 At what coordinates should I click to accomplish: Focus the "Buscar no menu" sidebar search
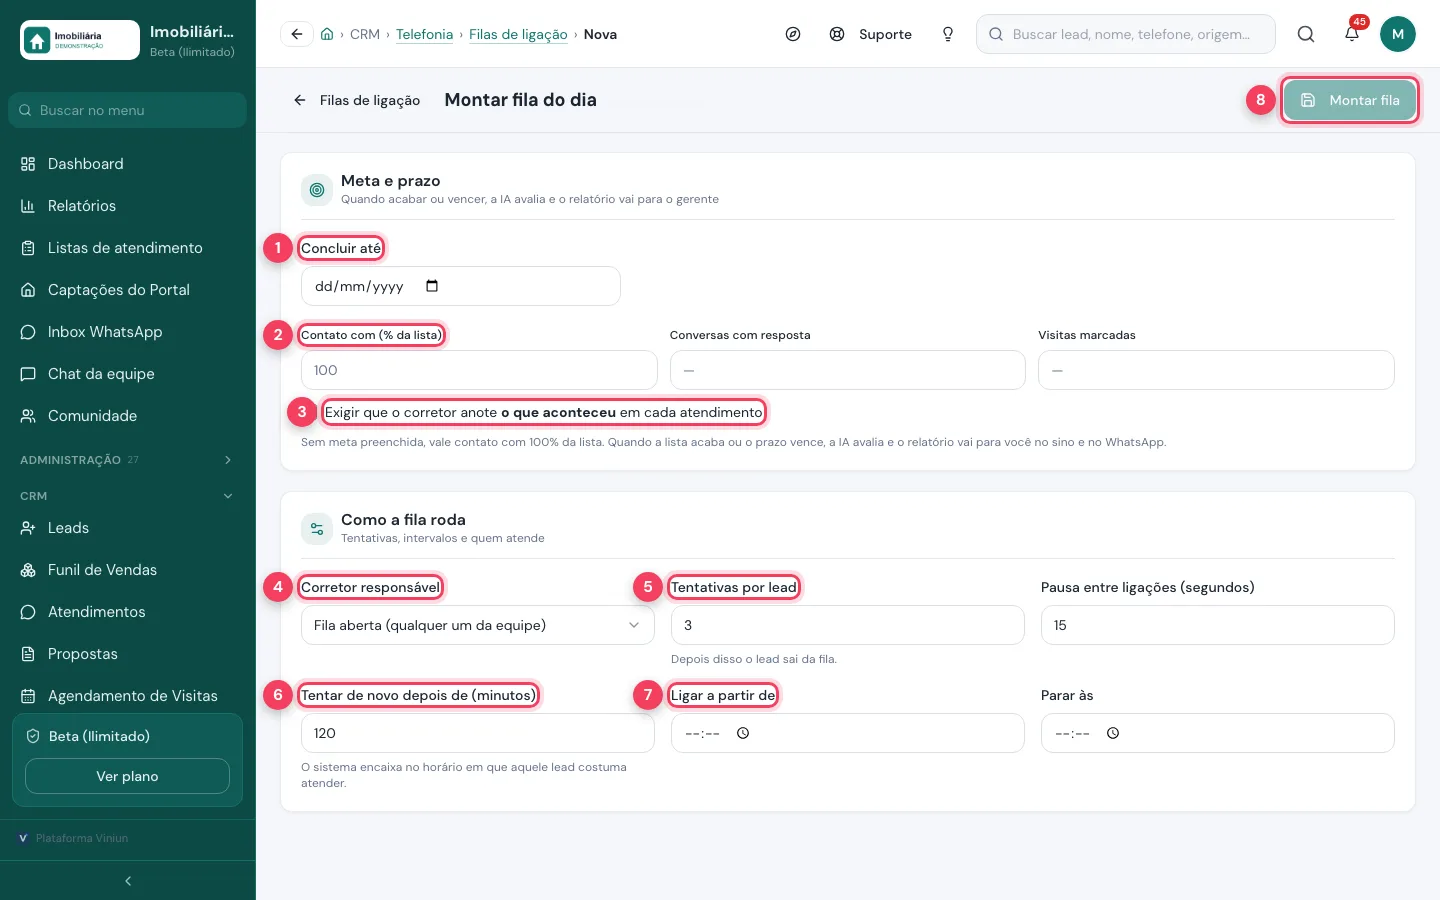pyautogui.click(x=127, y=110)
